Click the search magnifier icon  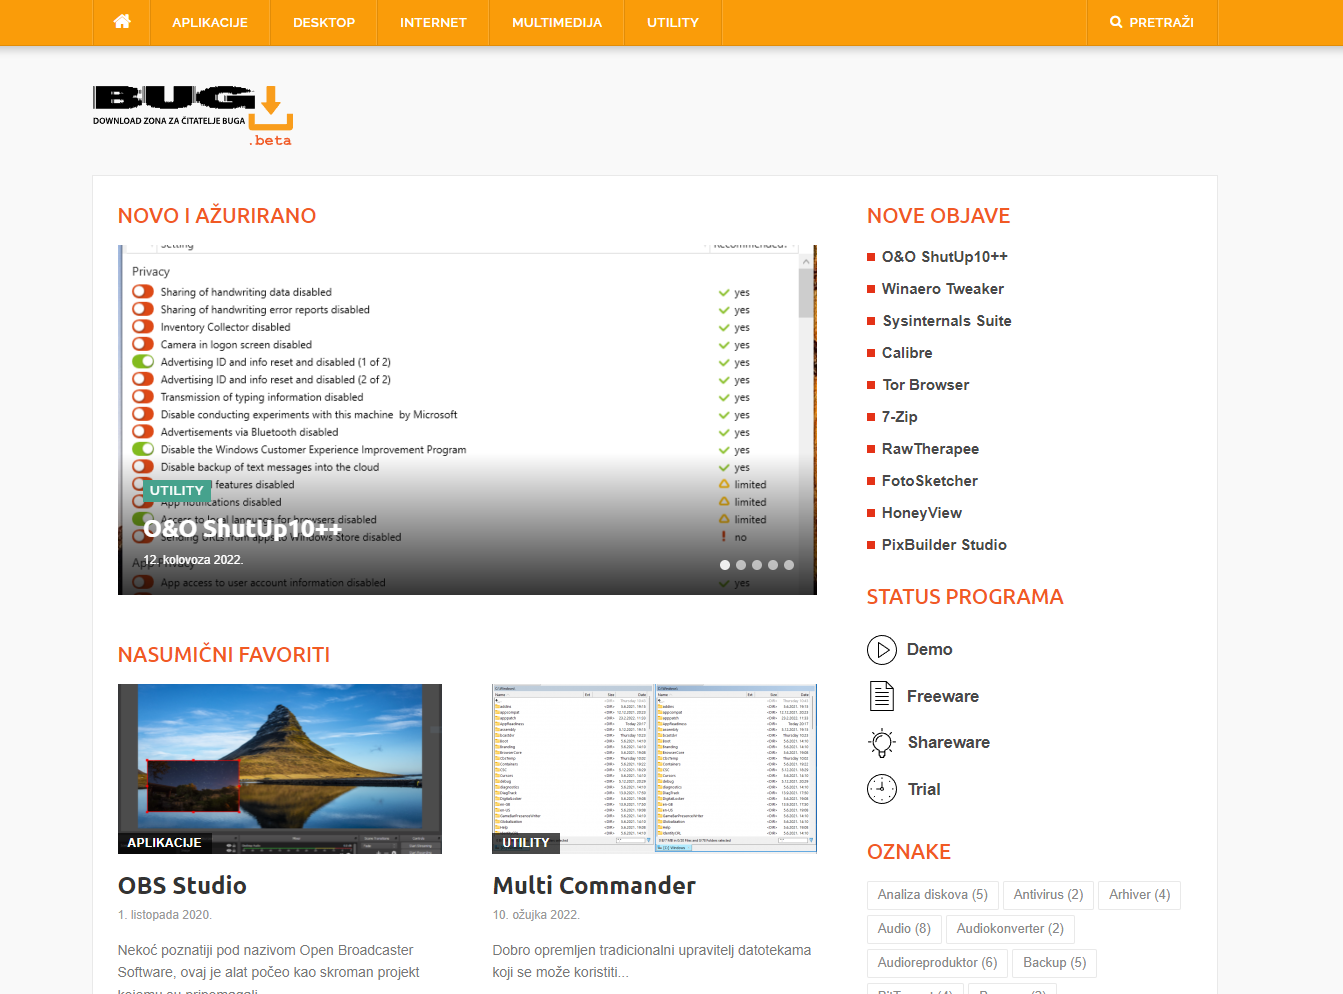(x=1116, y=22)
